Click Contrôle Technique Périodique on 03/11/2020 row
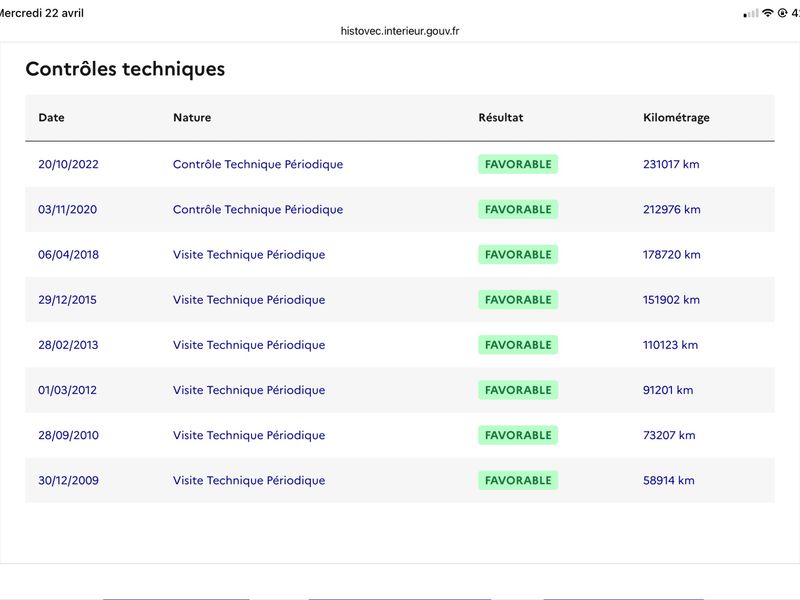Viewport: 800px width, 600px height. pyautogui.click(x=258, y=209)
